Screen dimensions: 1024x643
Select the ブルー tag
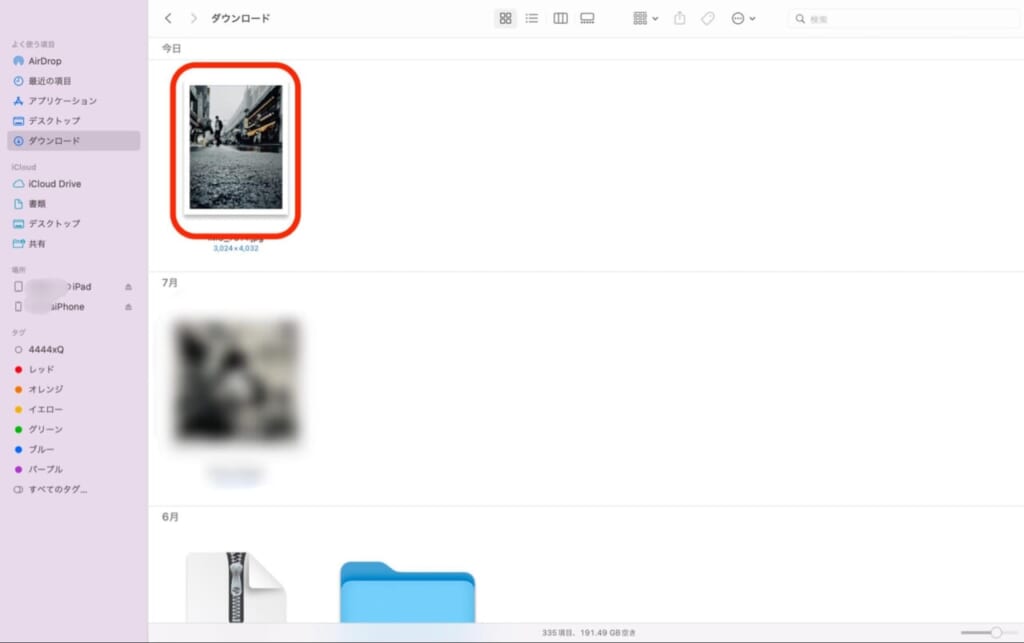coord(73,449)
